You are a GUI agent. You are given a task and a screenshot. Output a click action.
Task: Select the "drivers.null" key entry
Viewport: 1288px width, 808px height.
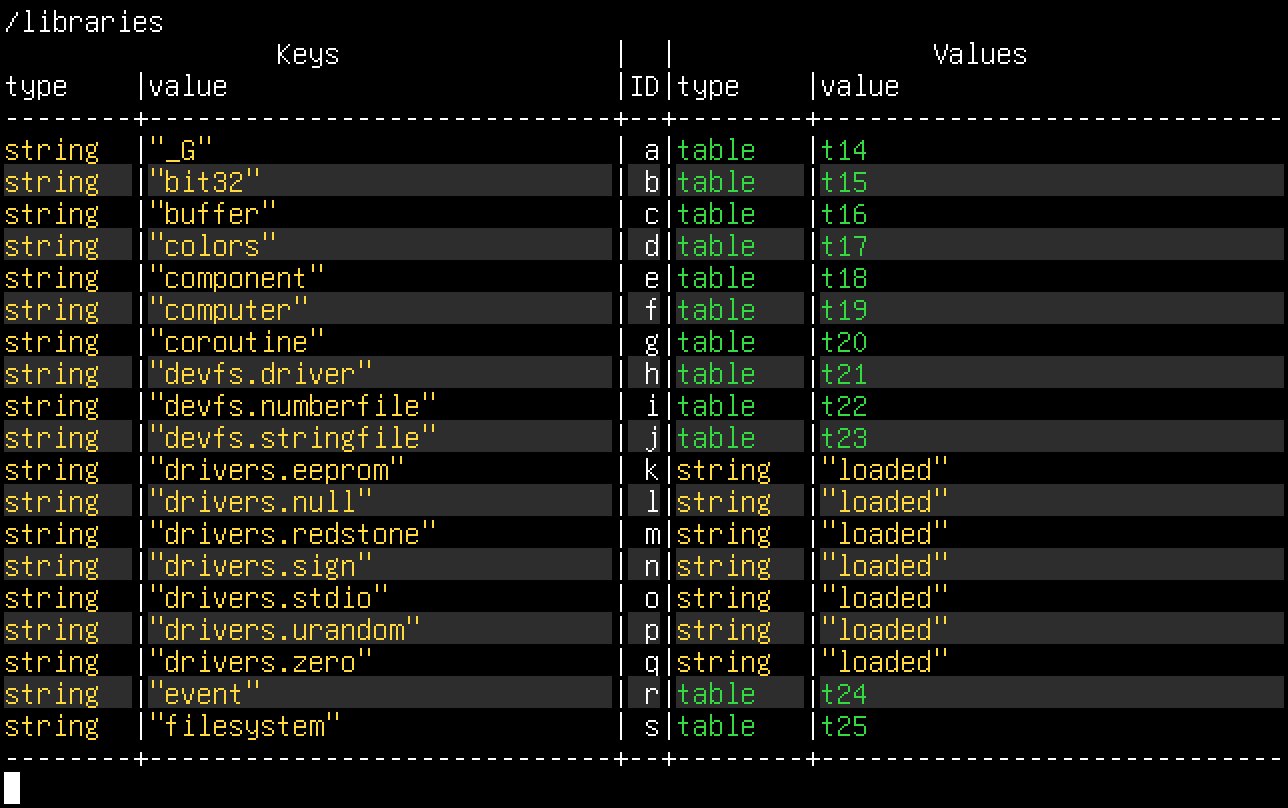tap(261, 502)
